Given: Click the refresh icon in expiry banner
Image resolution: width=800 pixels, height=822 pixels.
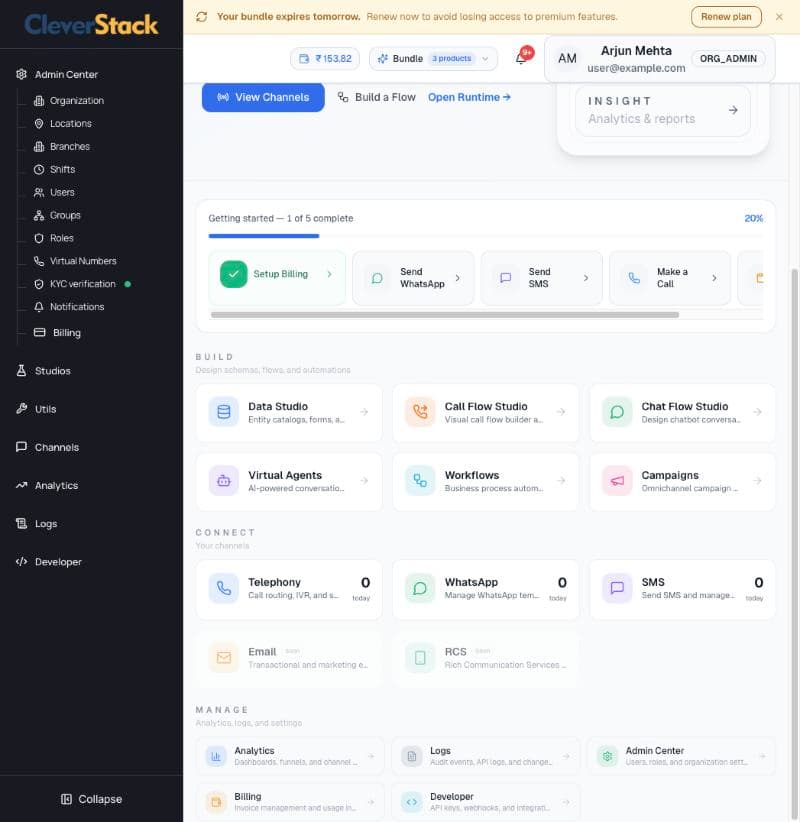Looking at the screenshot, I should point(202,17).
